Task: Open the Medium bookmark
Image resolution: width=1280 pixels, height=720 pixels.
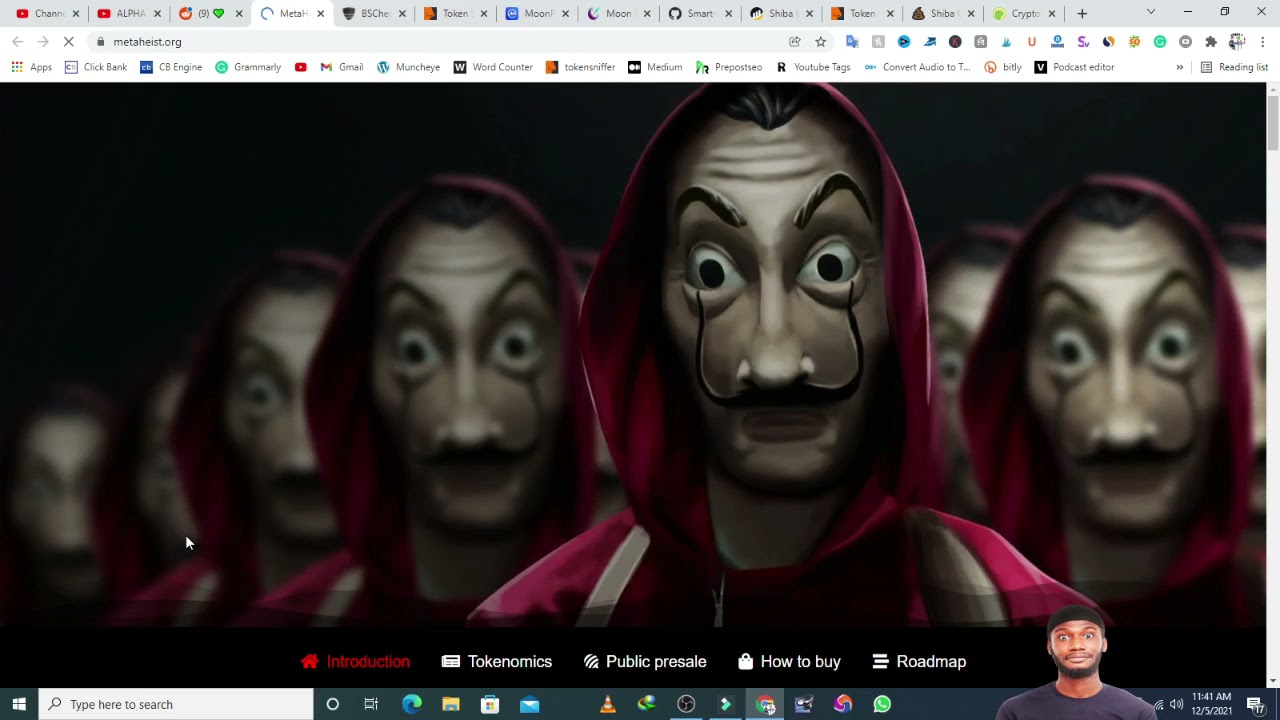Action: click(x=655, y=67)
